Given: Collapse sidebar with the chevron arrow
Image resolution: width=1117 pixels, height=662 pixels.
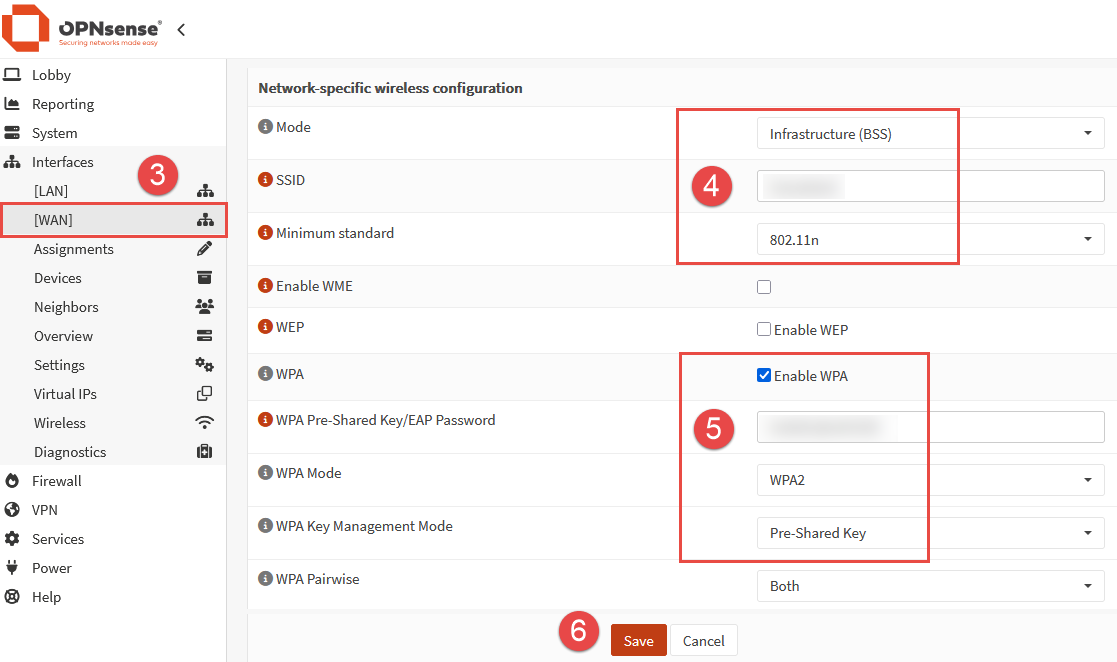Looking at the screenshot, I should (x=181, y=30).
